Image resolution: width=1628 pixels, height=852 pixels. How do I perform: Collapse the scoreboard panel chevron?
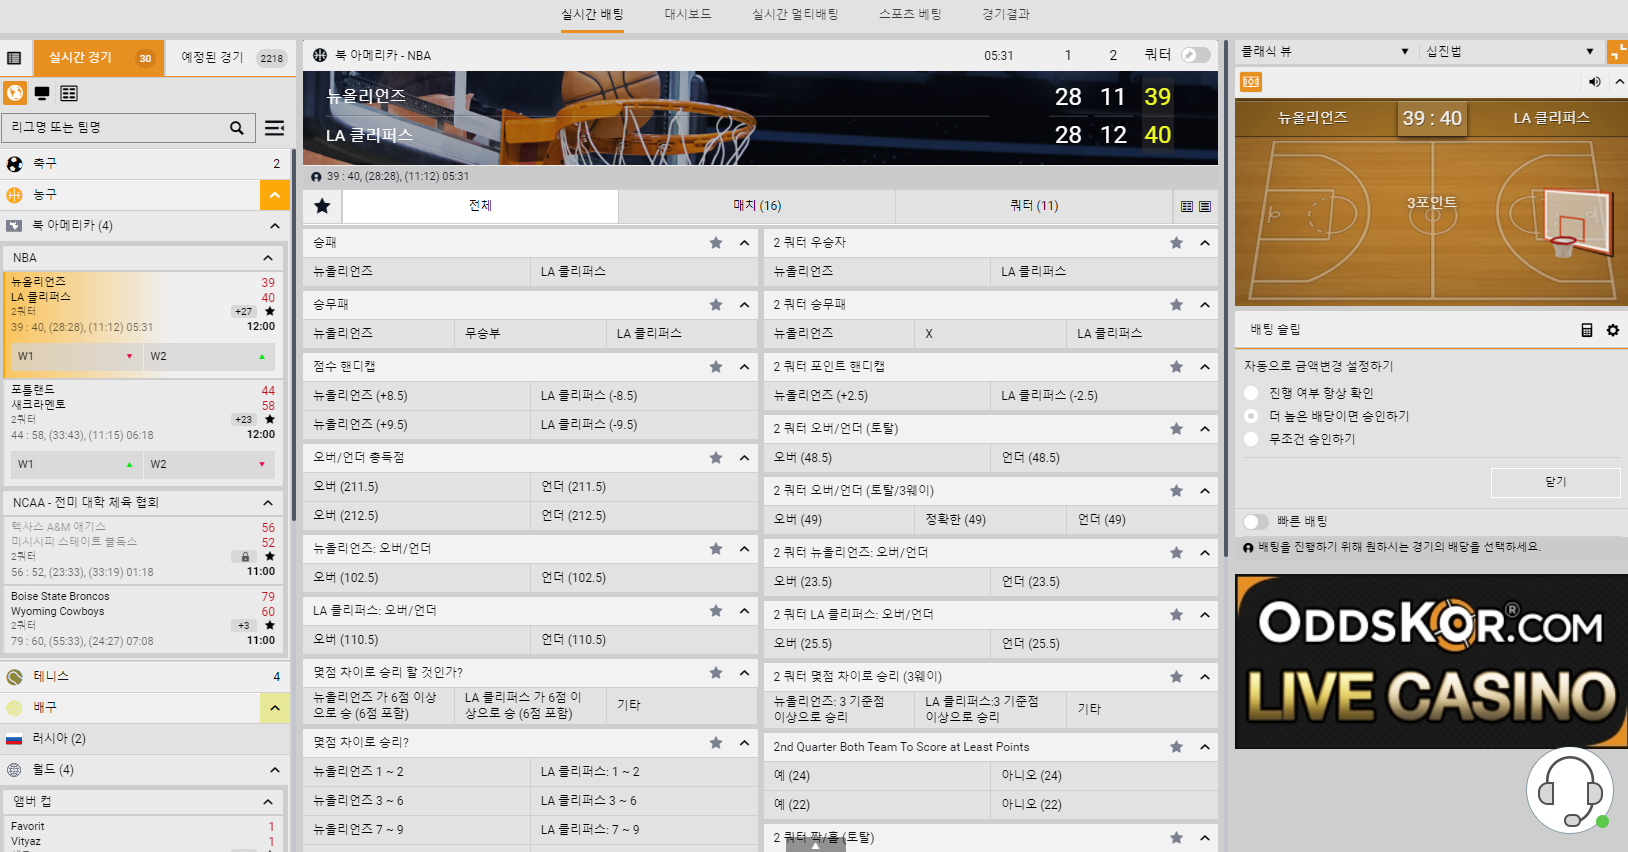(x=1619, y=82)
